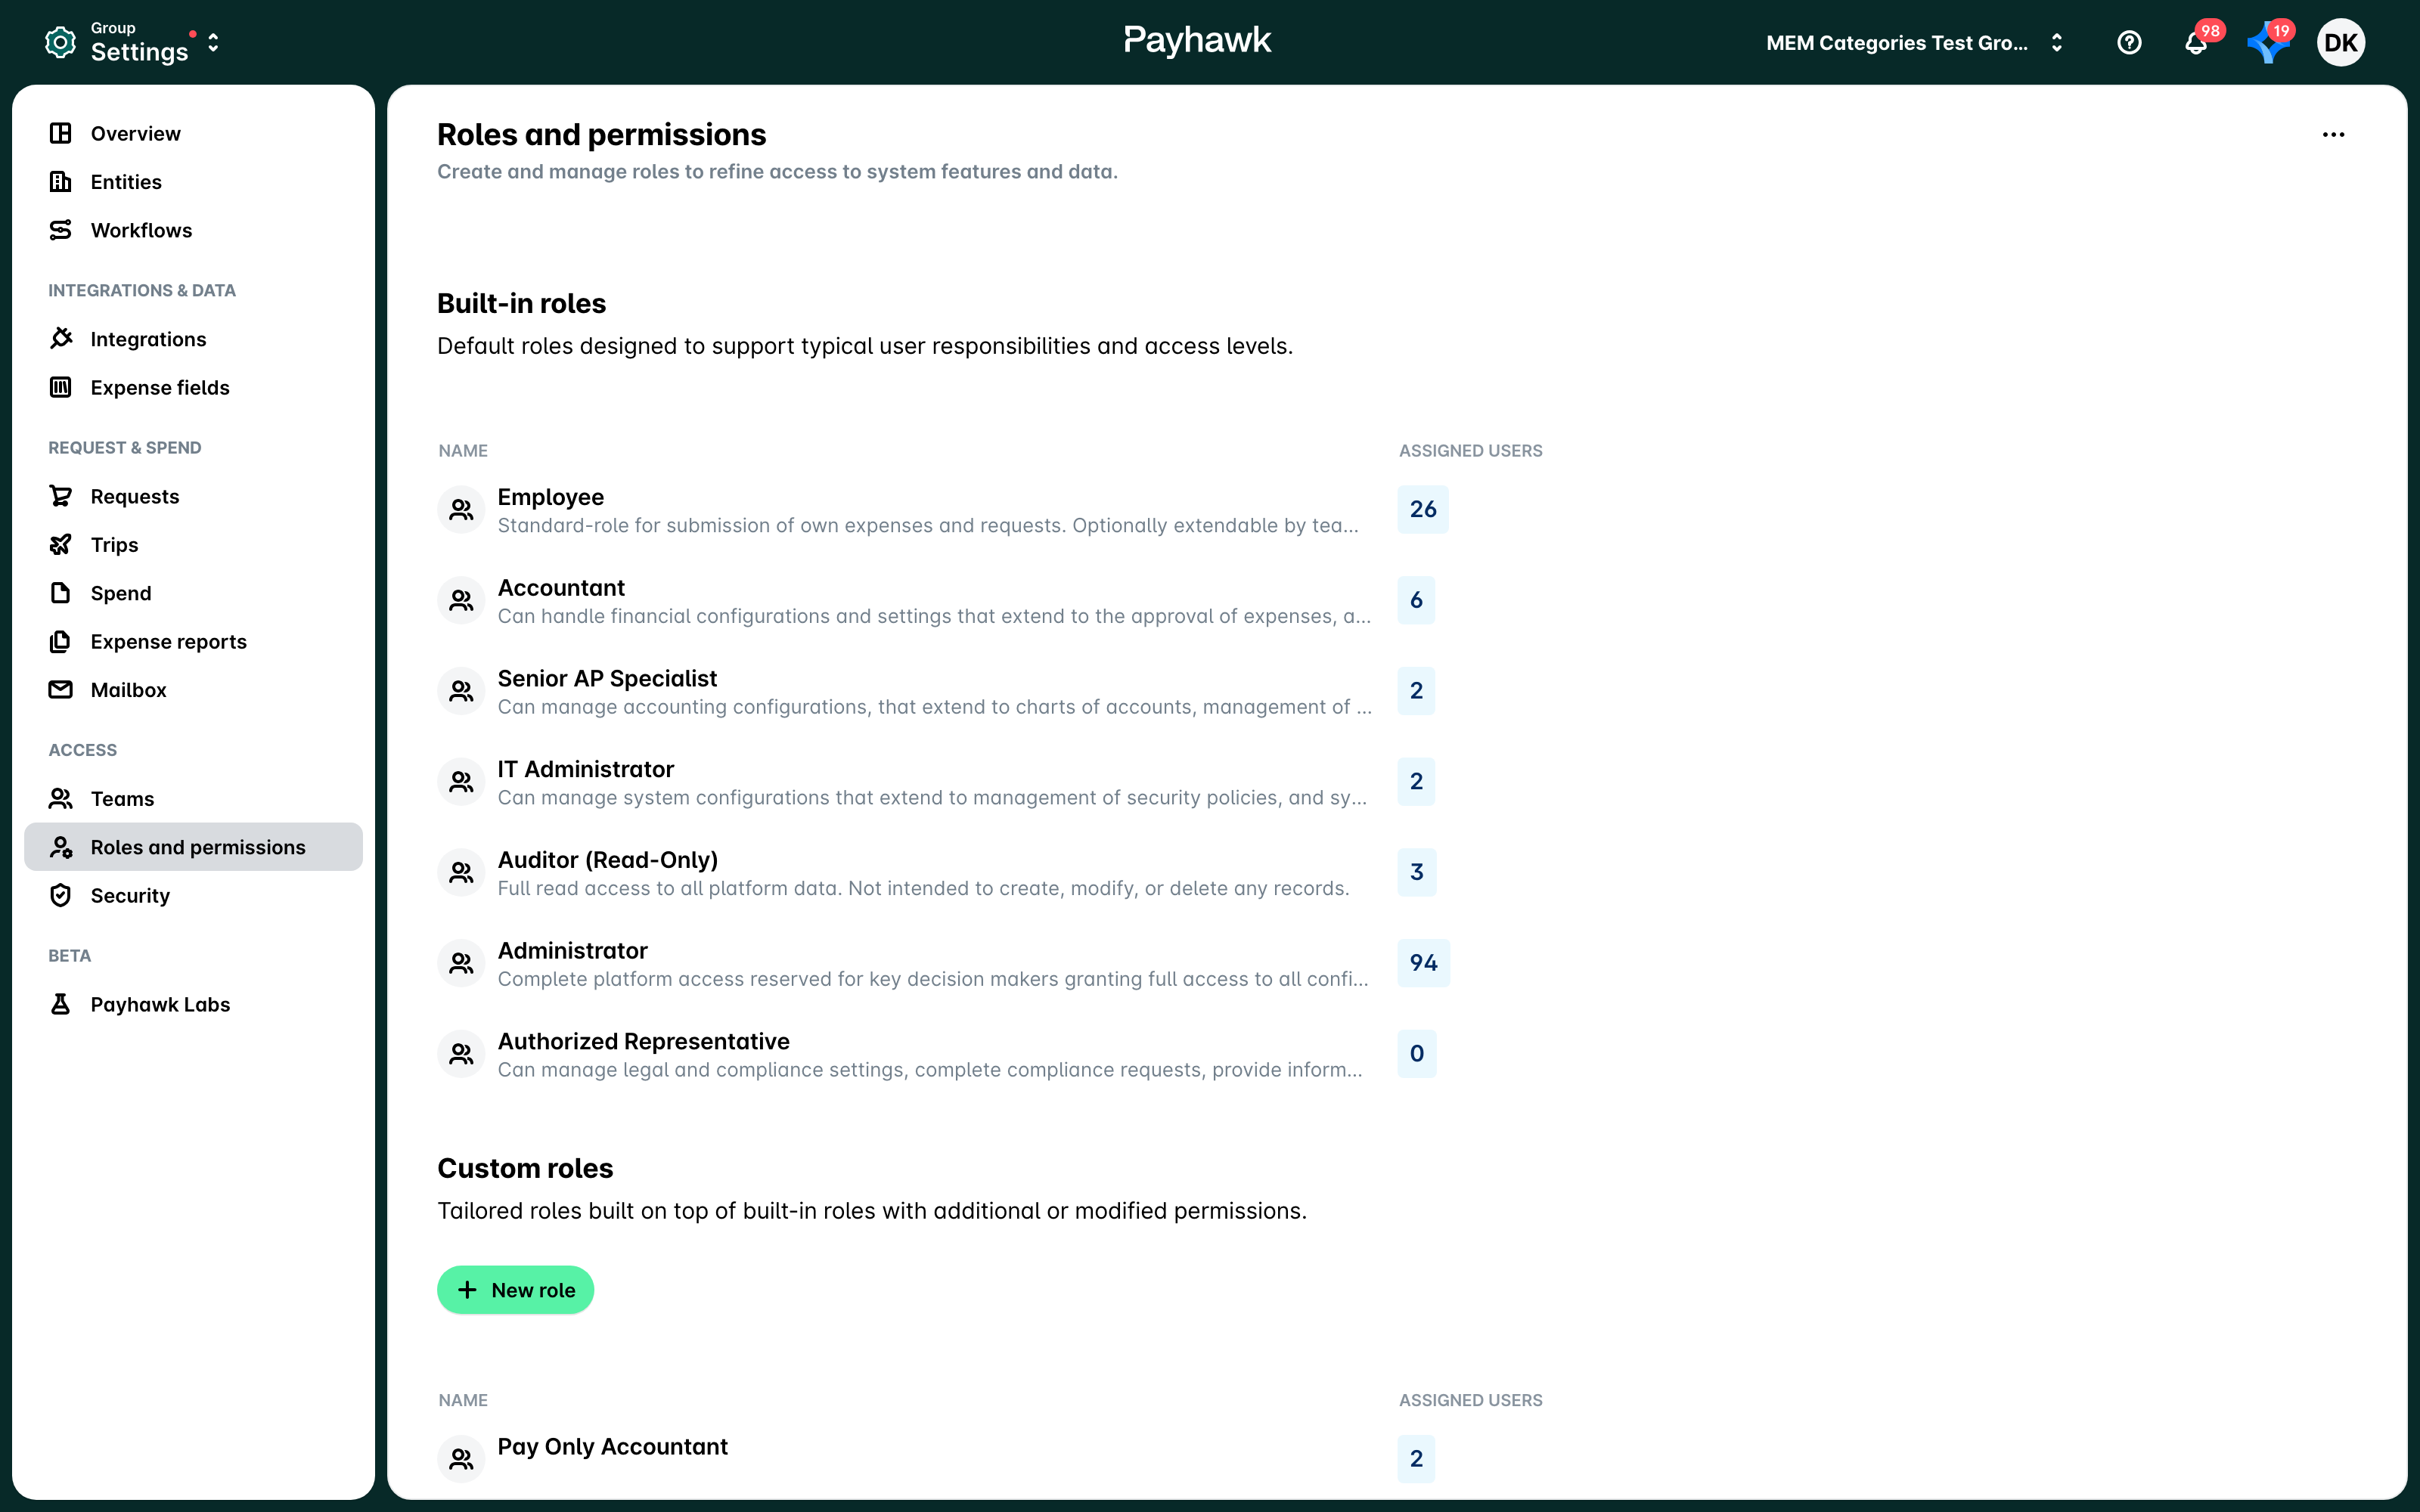
Task: Open the help question mark icon
Action: coord(2129,42)
